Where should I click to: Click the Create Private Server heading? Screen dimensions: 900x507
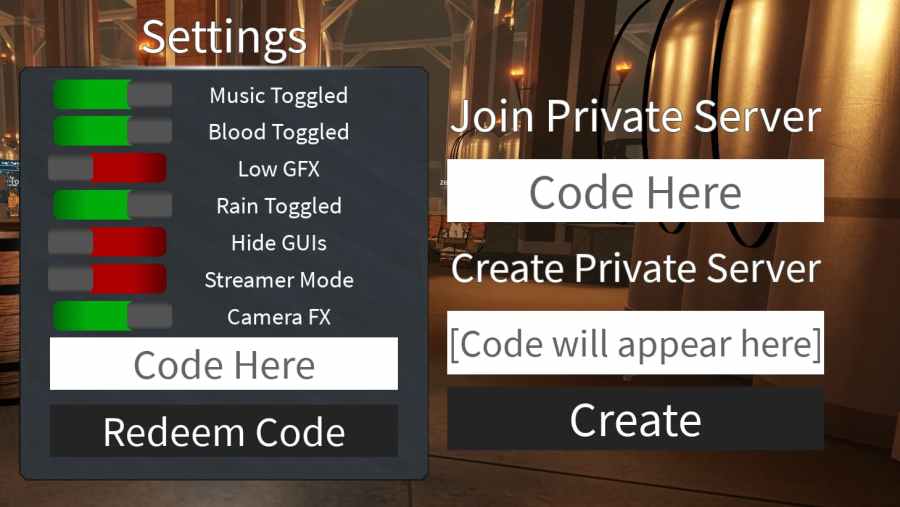tap(636, 269)
